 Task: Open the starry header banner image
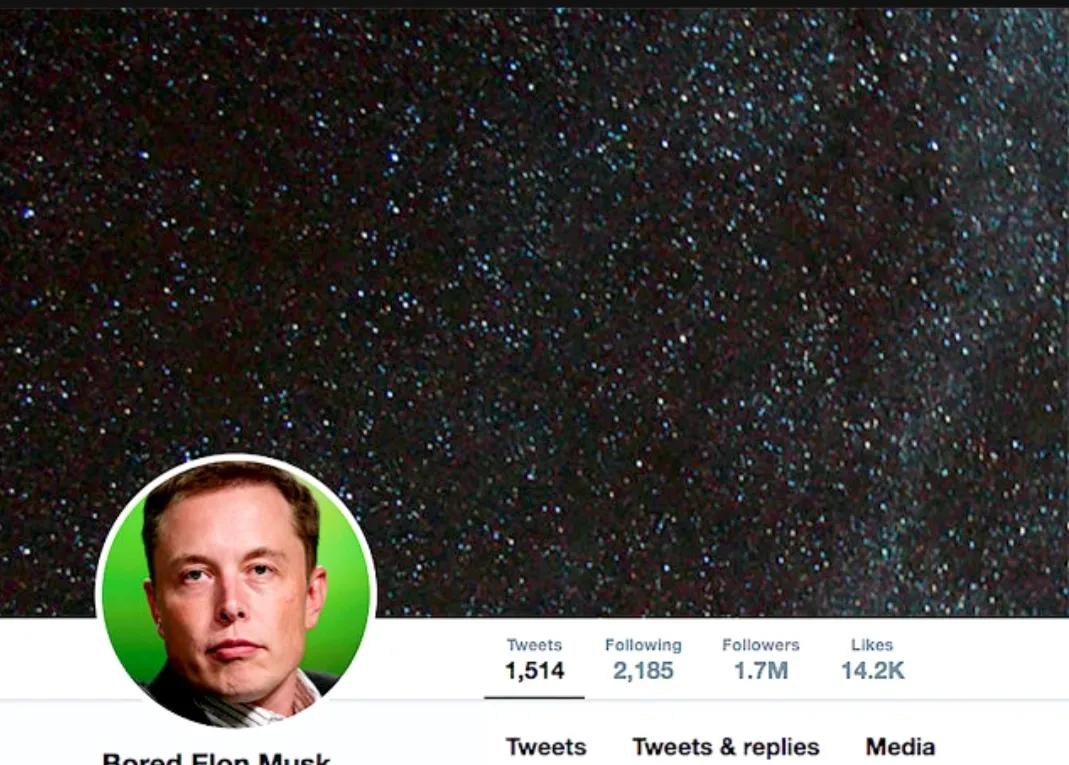click(x=534, y=312)
